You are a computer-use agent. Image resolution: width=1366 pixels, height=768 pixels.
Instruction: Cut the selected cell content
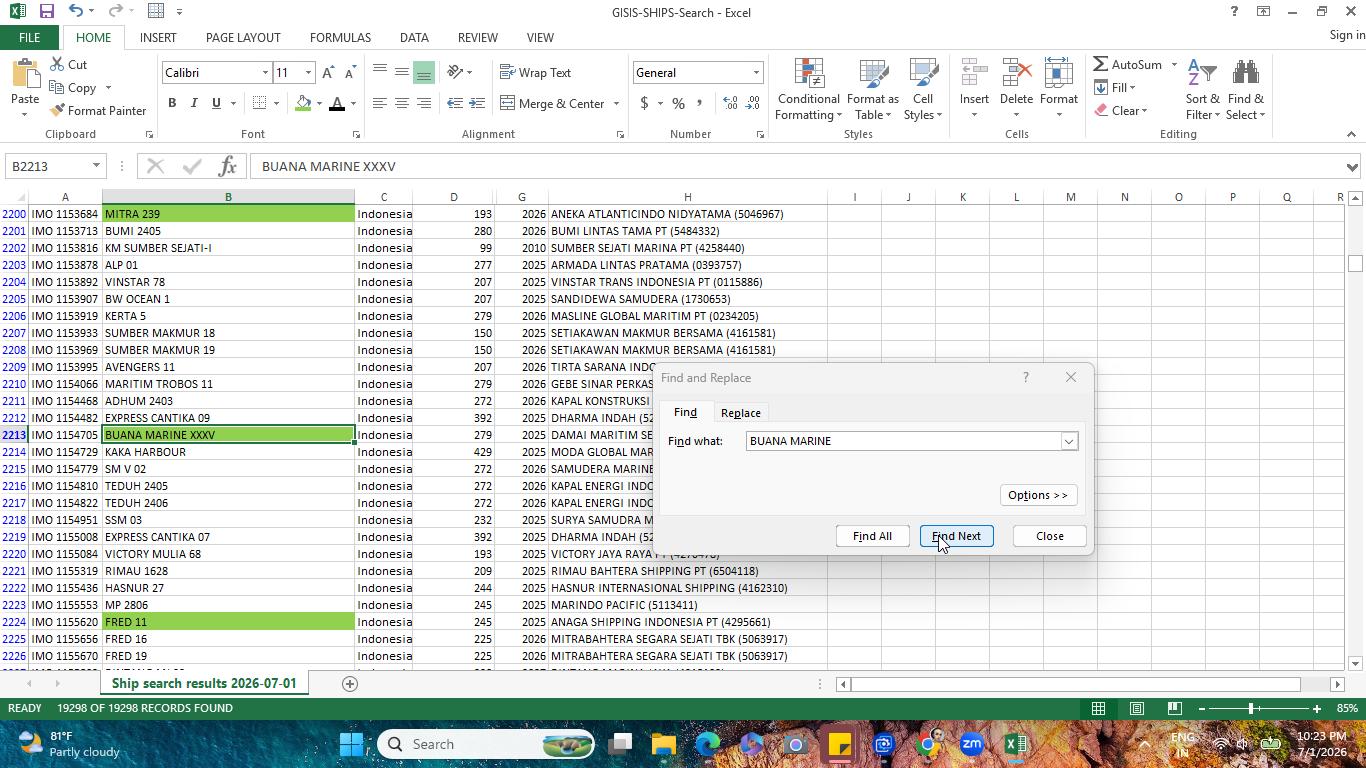click(68, 65)
